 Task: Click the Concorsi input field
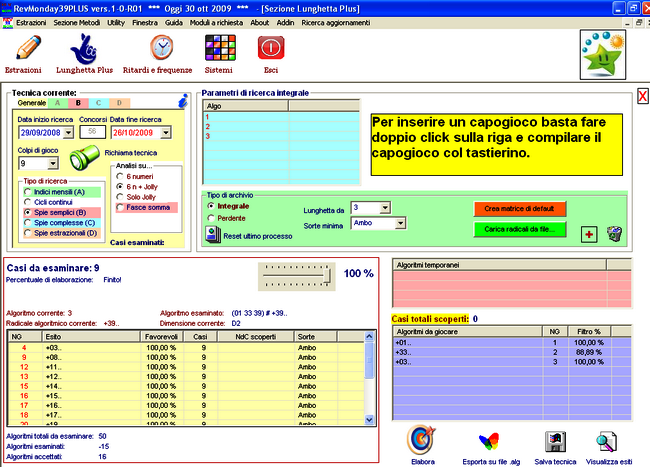92,132
